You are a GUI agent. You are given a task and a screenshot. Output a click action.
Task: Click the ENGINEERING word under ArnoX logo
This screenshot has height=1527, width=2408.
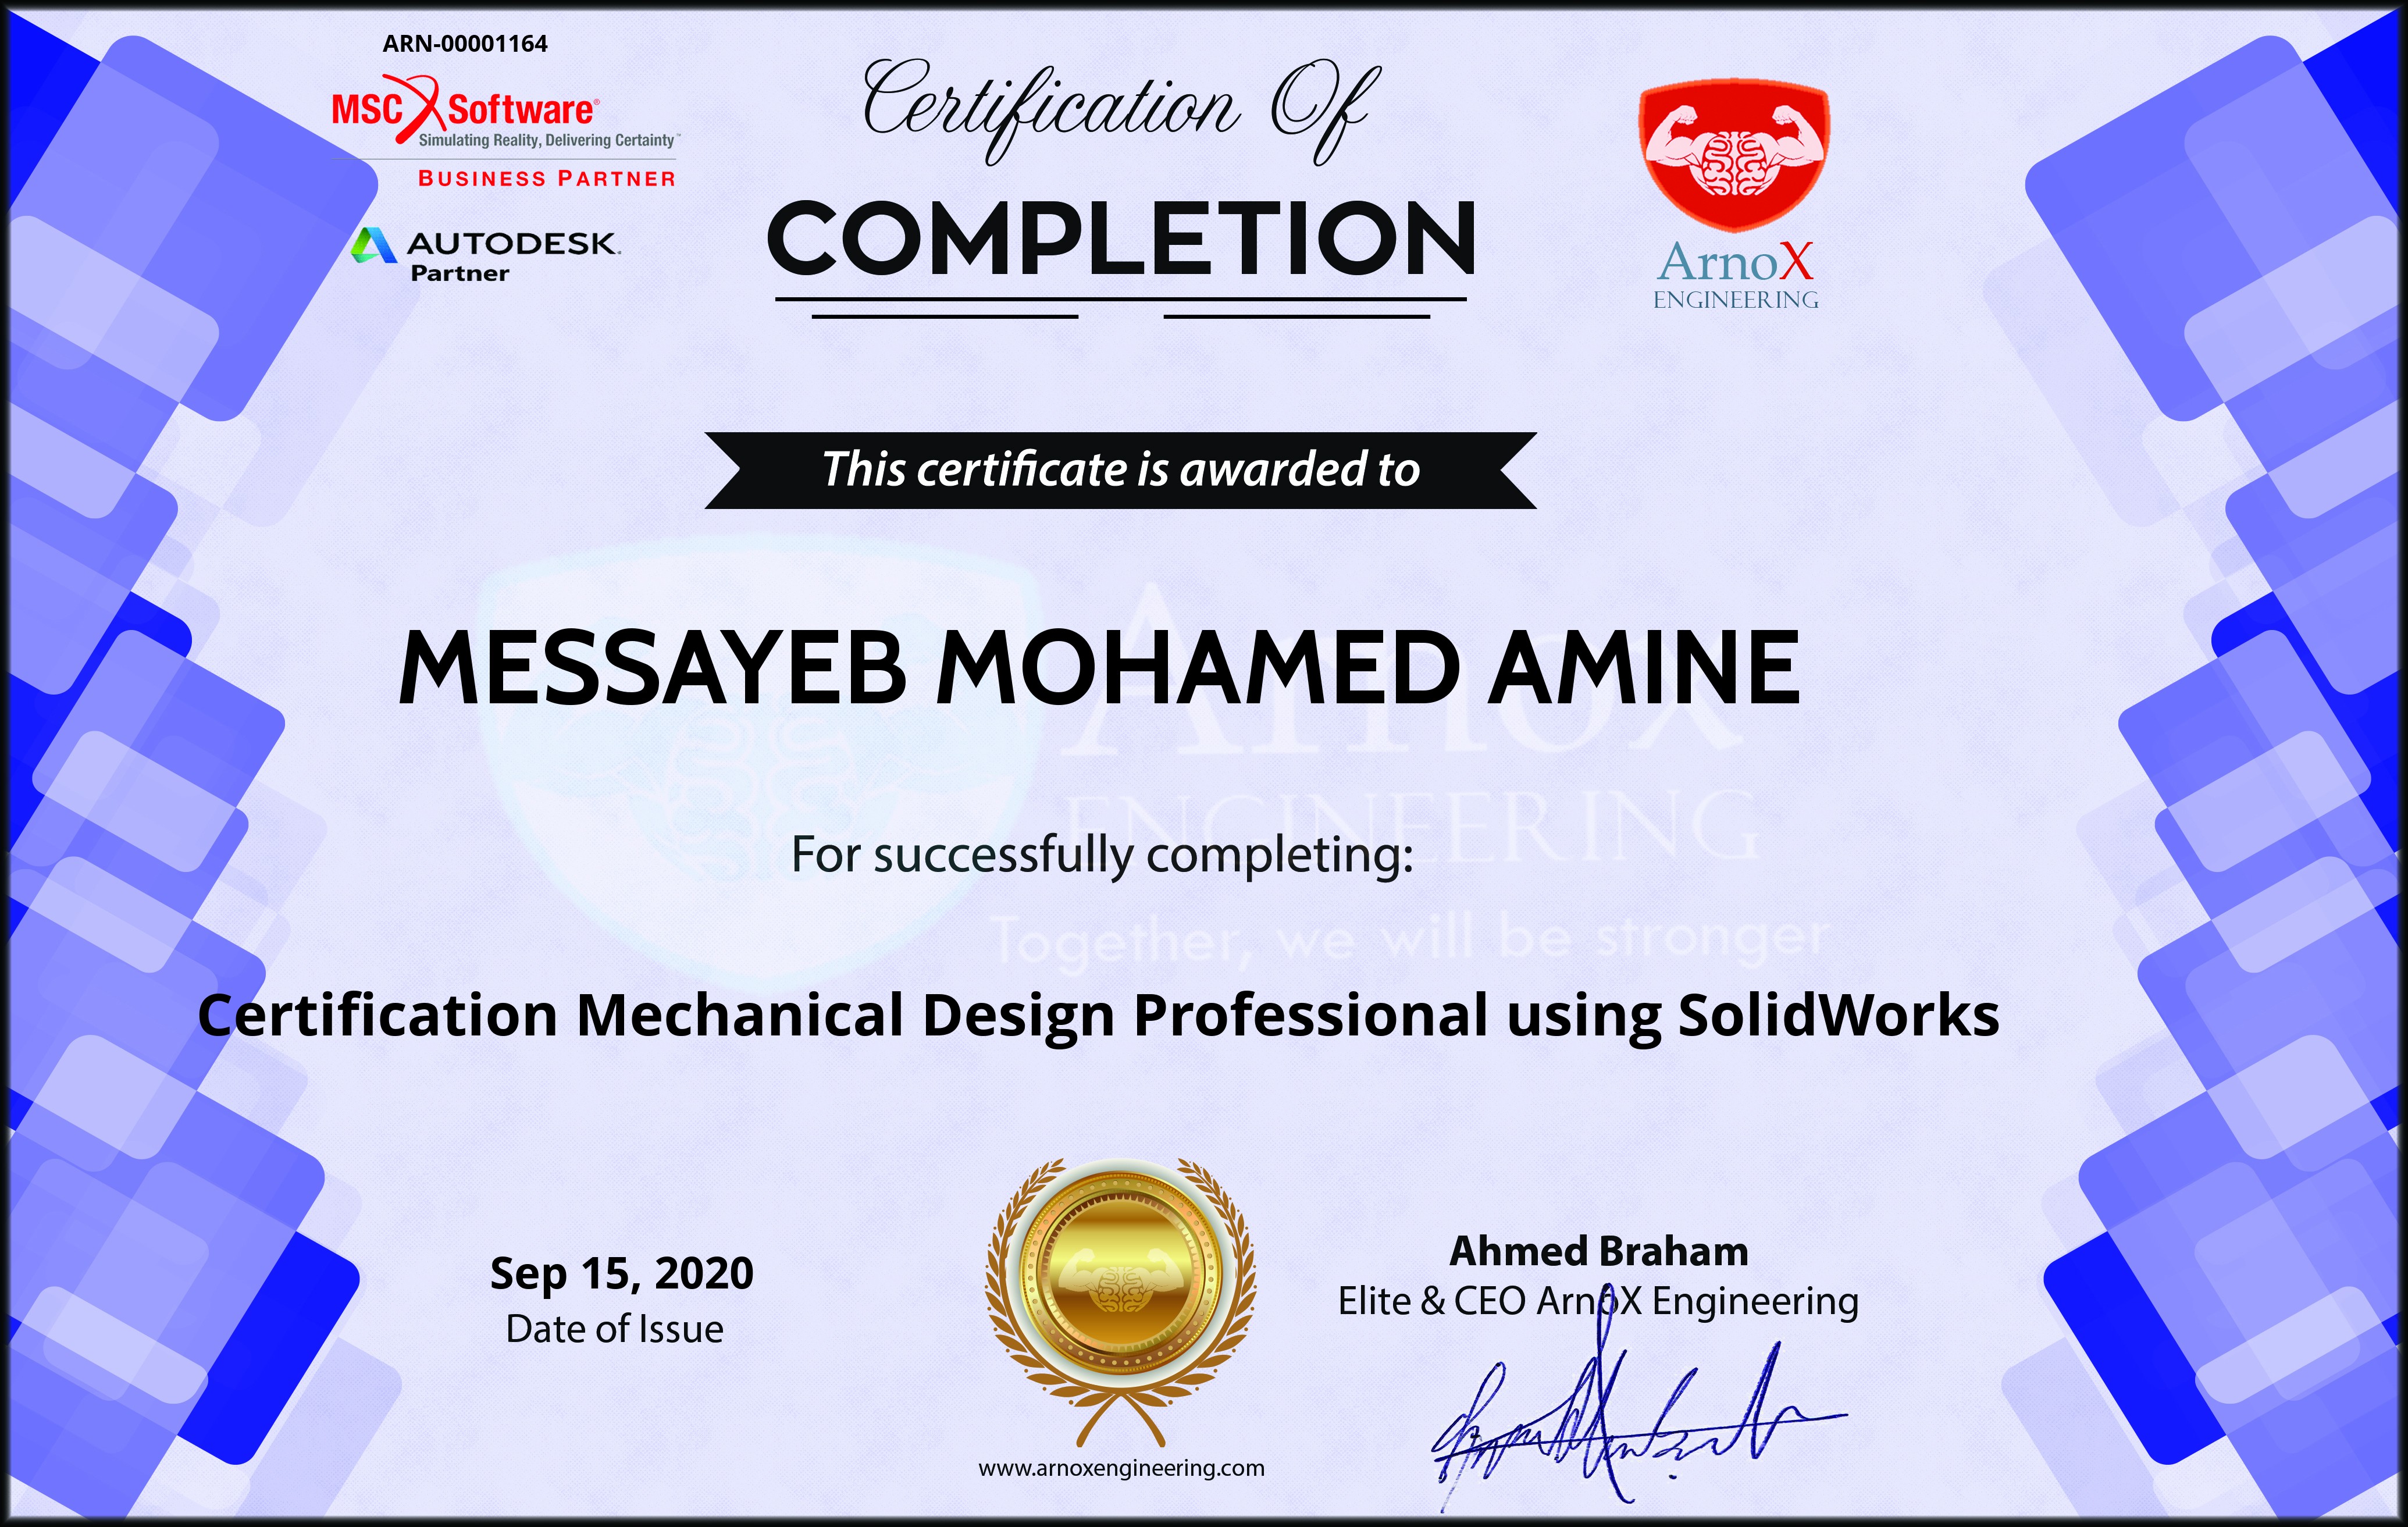click(x=1735, y=300)
